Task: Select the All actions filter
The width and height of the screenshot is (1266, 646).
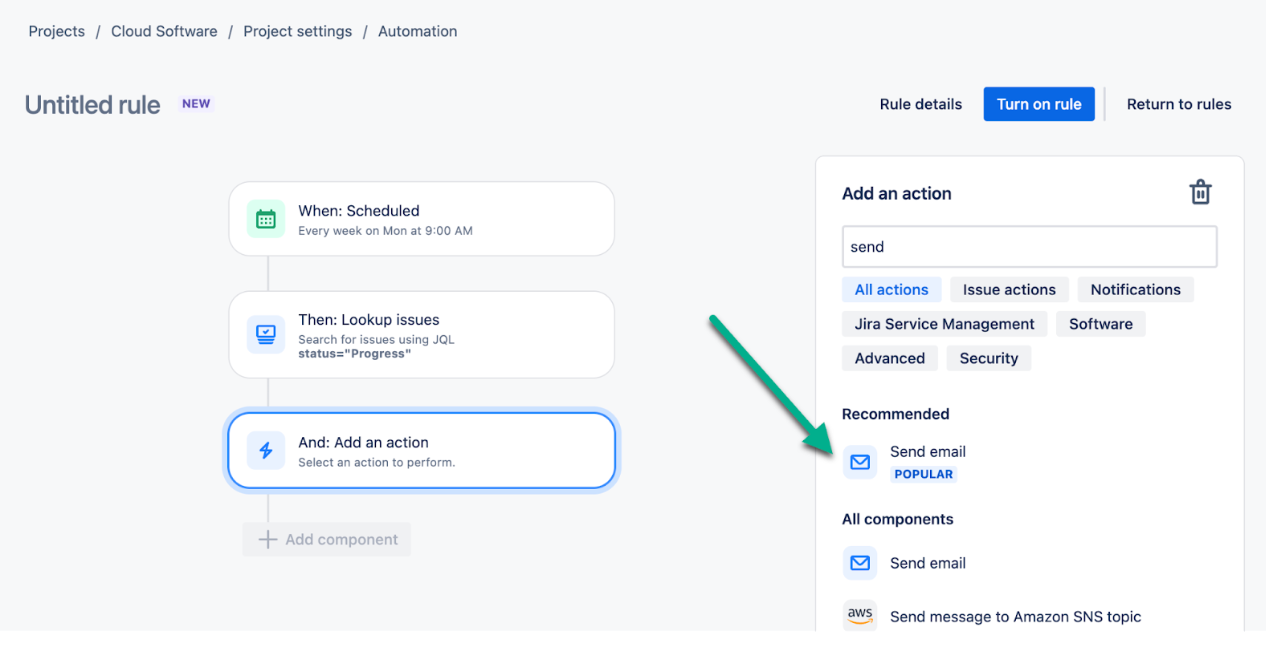Action: point(891,290)
